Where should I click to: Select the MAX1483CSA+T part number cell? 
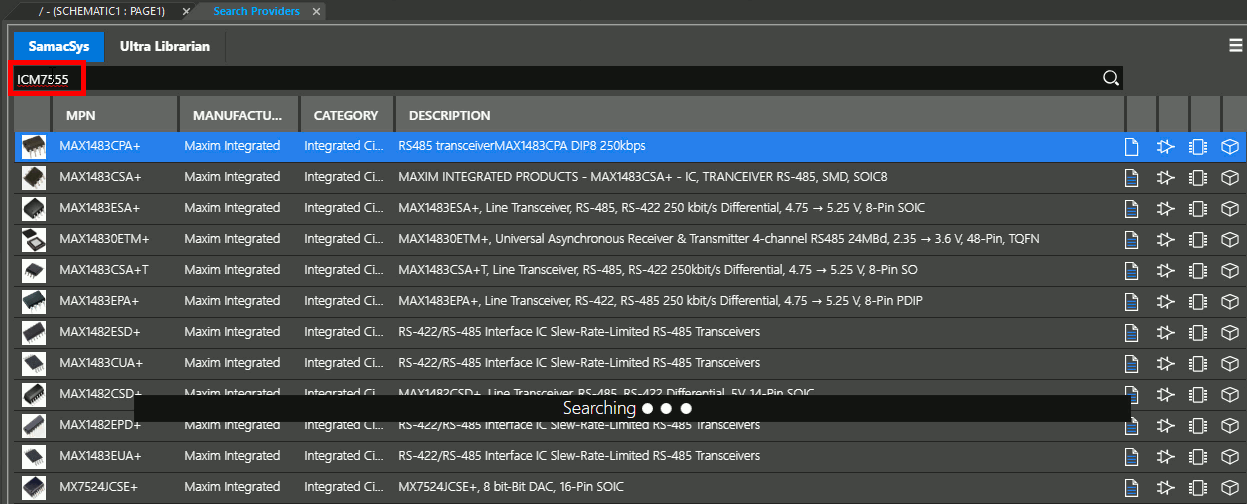tap(104, 270)
